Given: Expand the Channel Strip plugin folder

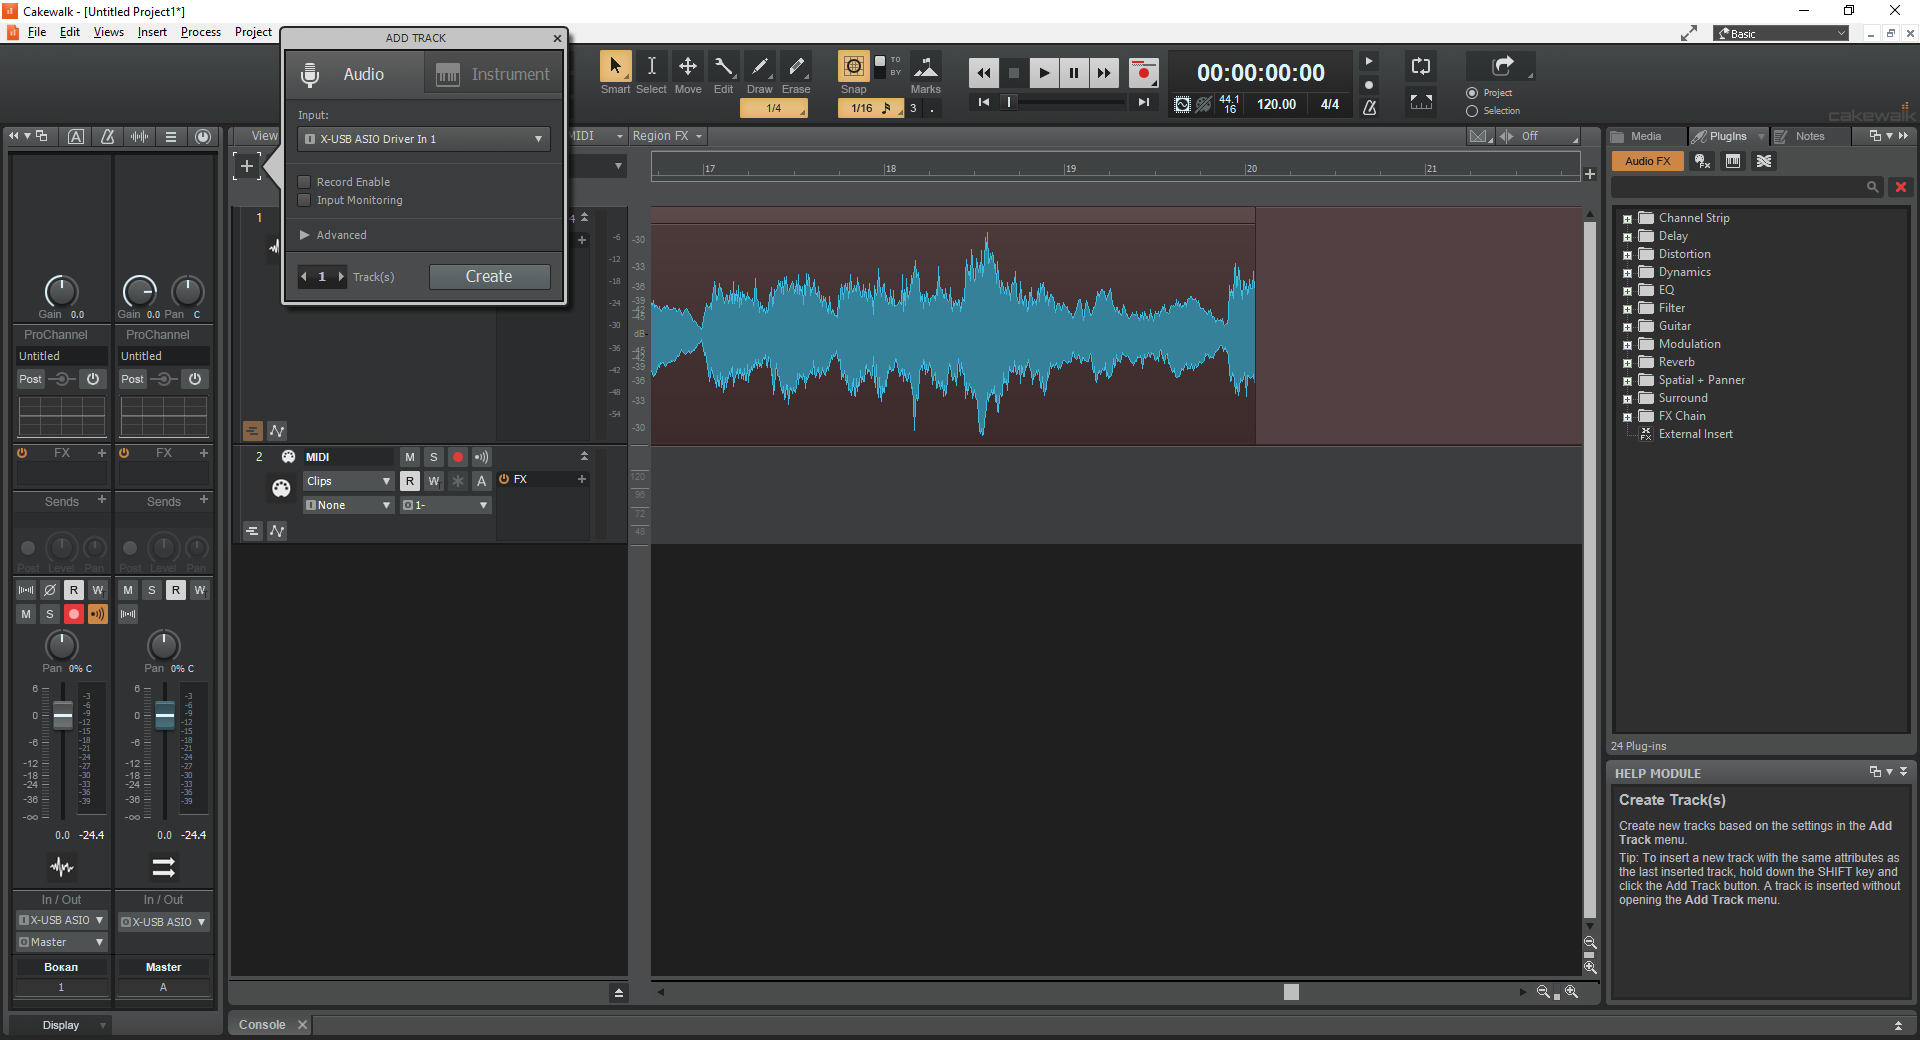Looking at the screenshot, I should click(1627, 219).
